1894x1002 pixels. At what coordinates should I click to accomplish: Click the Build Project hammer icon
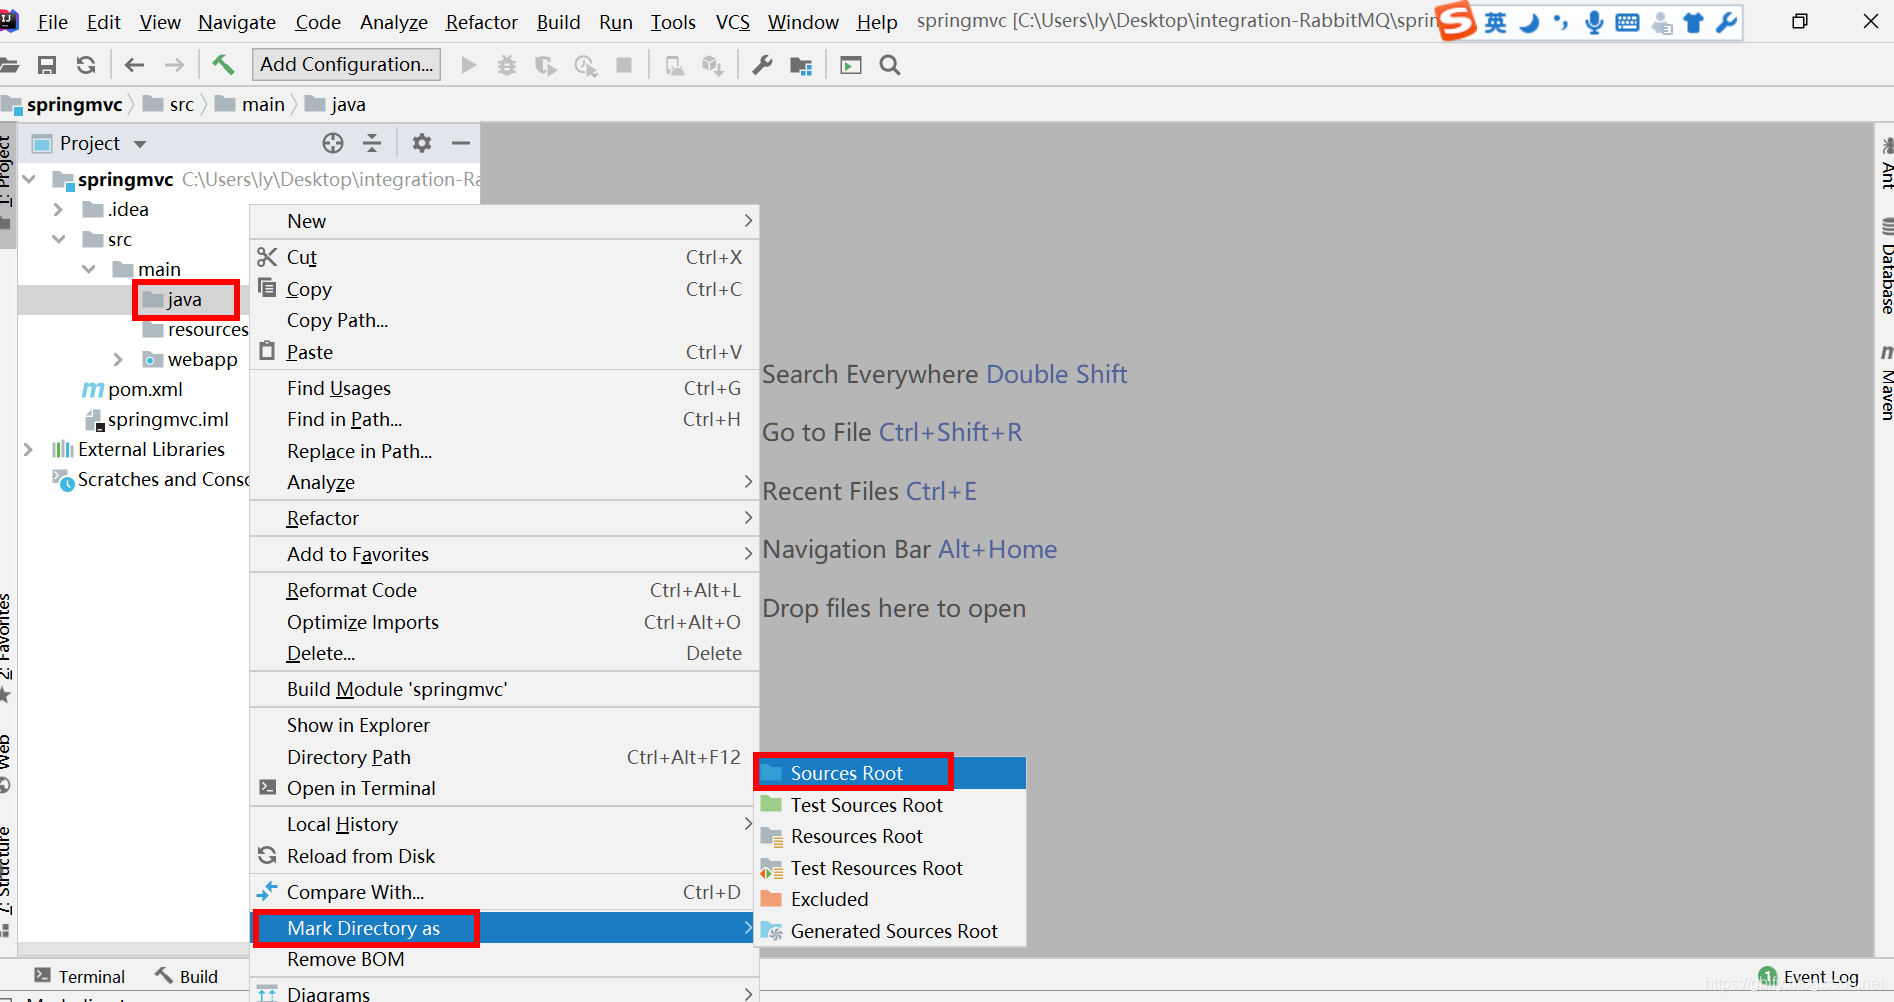(x=222, y=65)
